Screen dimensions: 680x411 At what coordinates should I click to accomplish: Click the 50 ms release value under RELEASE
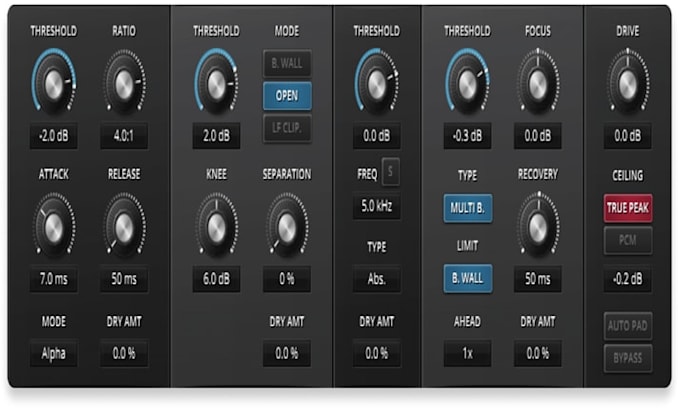124,279
